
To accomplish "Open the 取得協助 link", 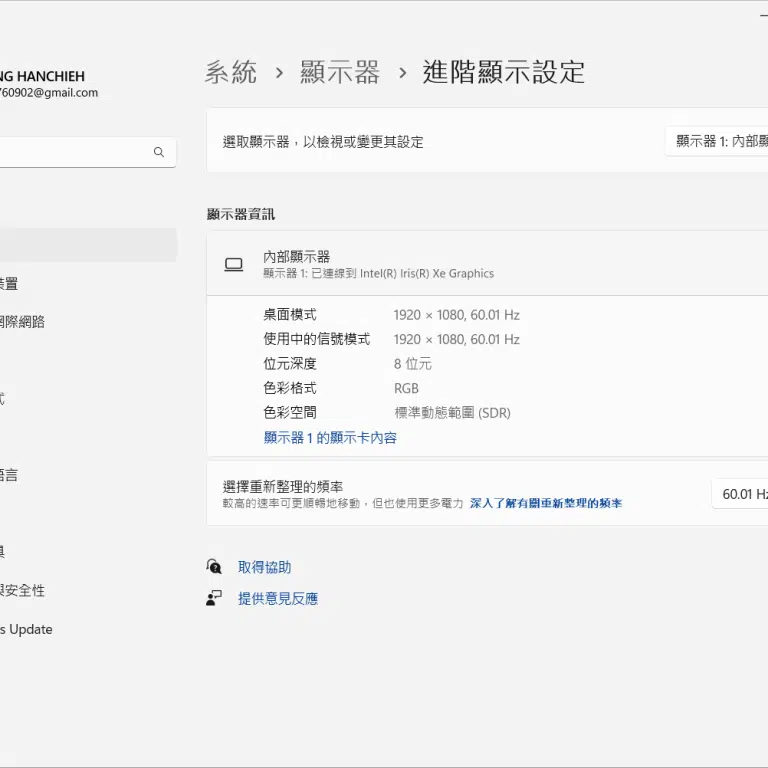I will tap(264, 567).
